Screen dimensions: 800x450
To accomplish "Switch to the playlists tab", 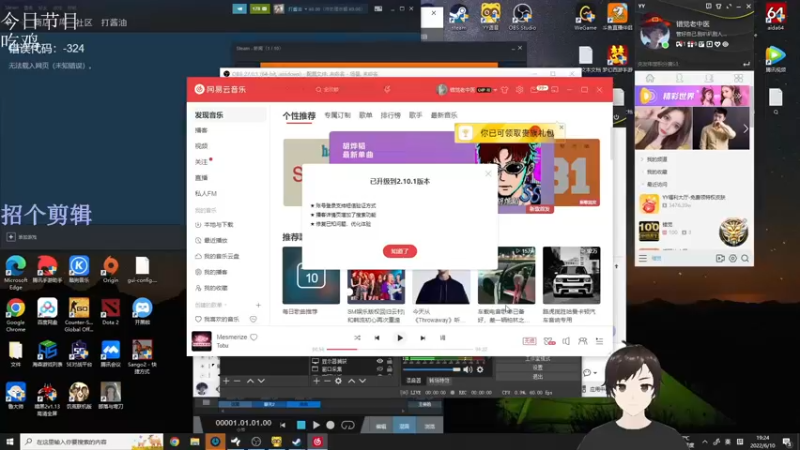I will pyautogui.click(x=366, y=115).
